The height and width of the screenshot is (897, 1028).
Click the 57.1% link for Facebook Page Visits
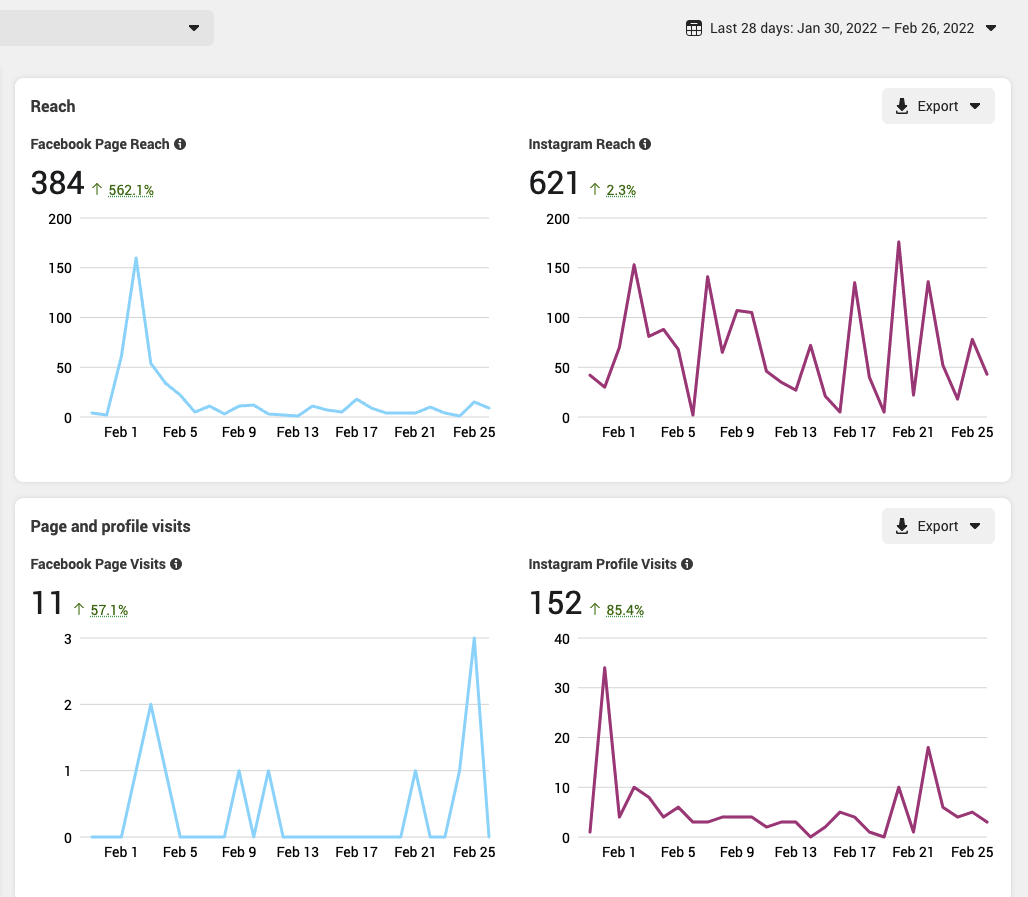111,610
